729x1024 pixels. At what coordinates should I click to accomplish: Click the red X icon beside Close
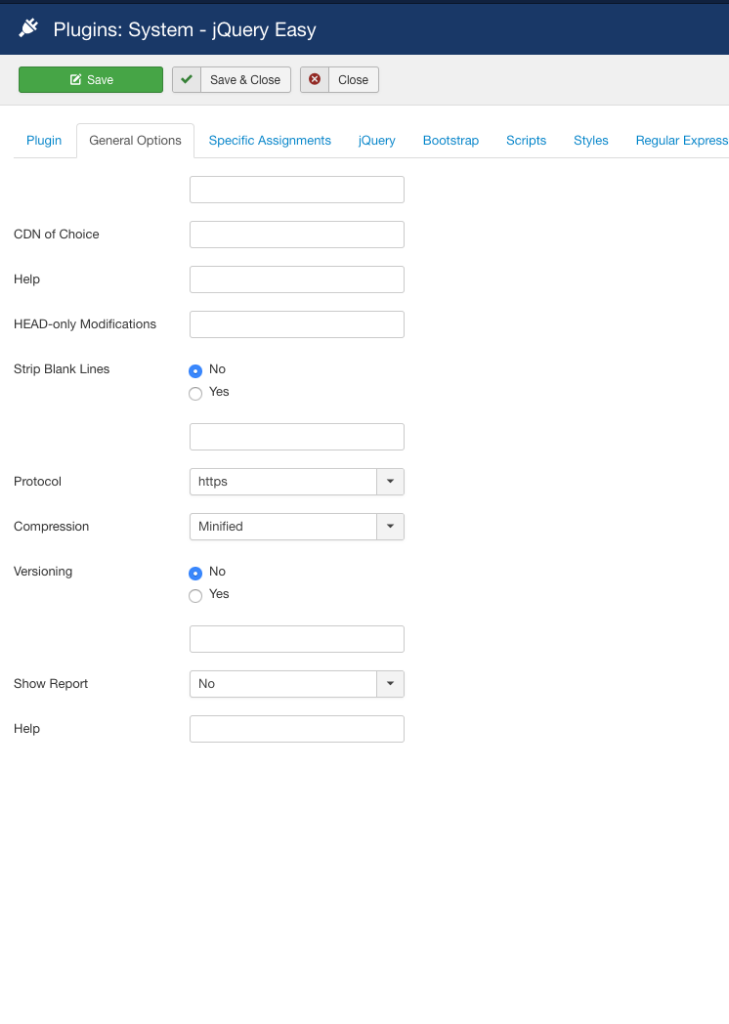tap(315, 80)
